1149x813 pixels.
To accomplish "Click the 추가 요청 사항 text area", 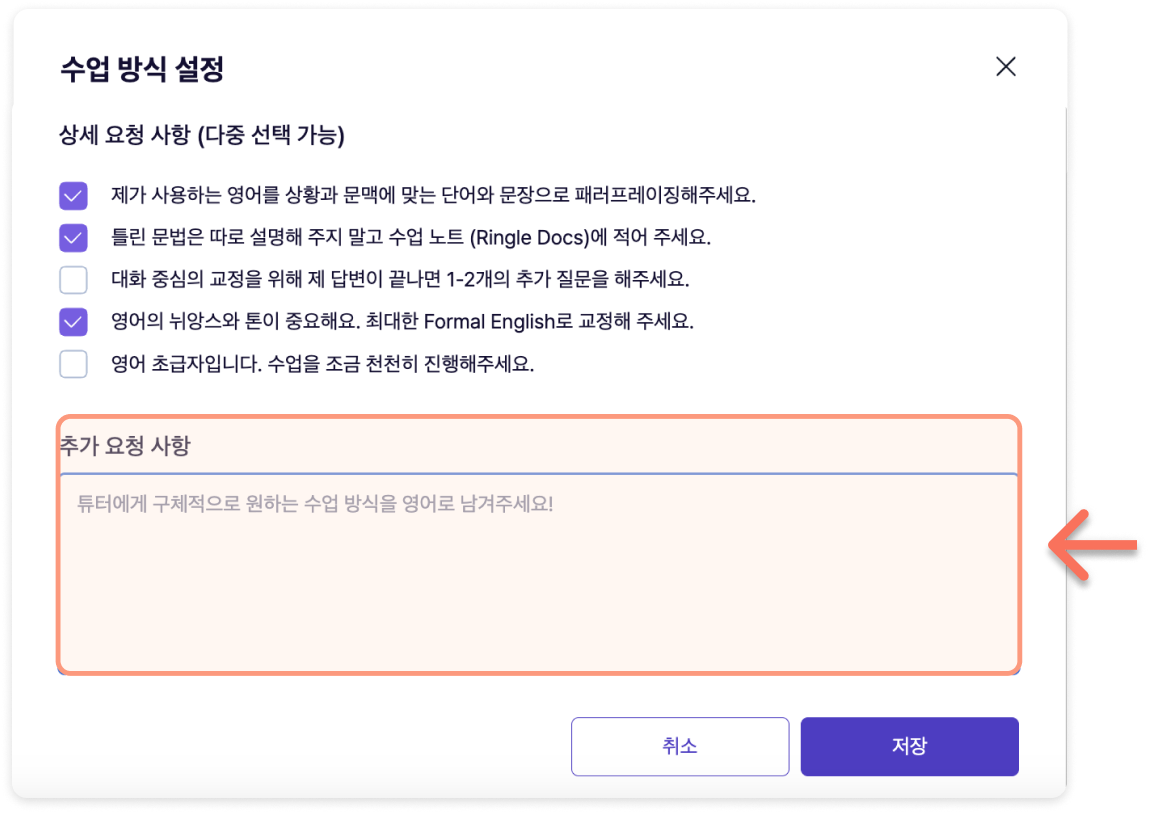I will coord(539,573).
